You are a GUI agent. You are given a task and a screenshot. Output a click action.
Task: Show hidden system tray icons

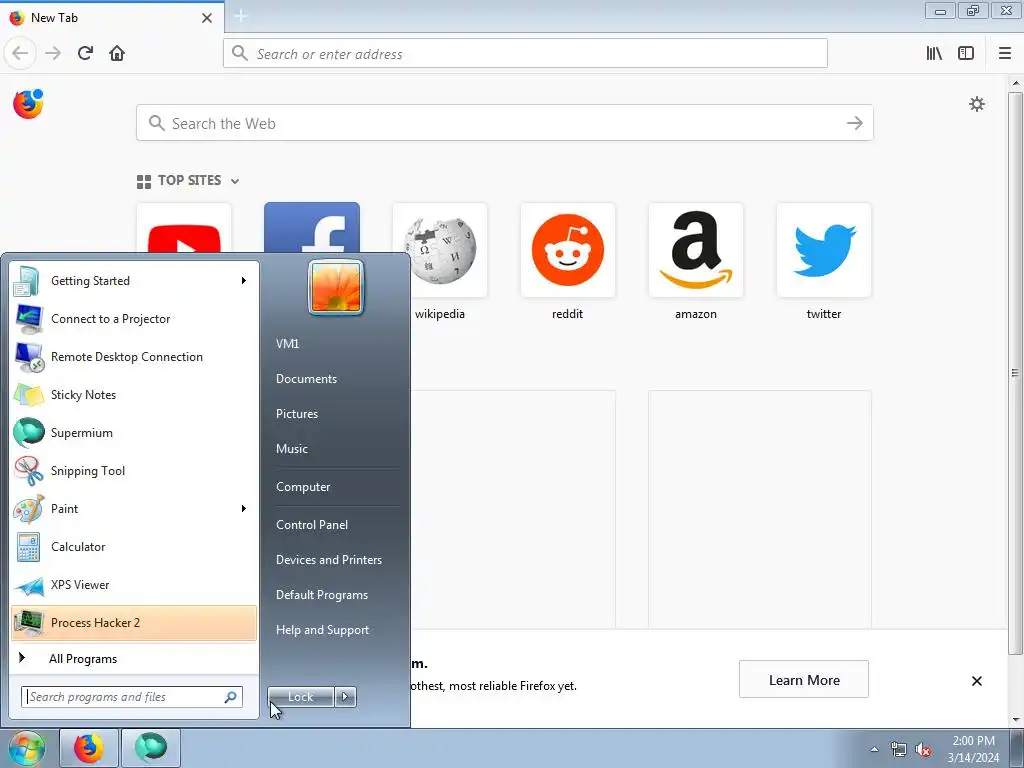pyautogui.click(x=874, y=749)
